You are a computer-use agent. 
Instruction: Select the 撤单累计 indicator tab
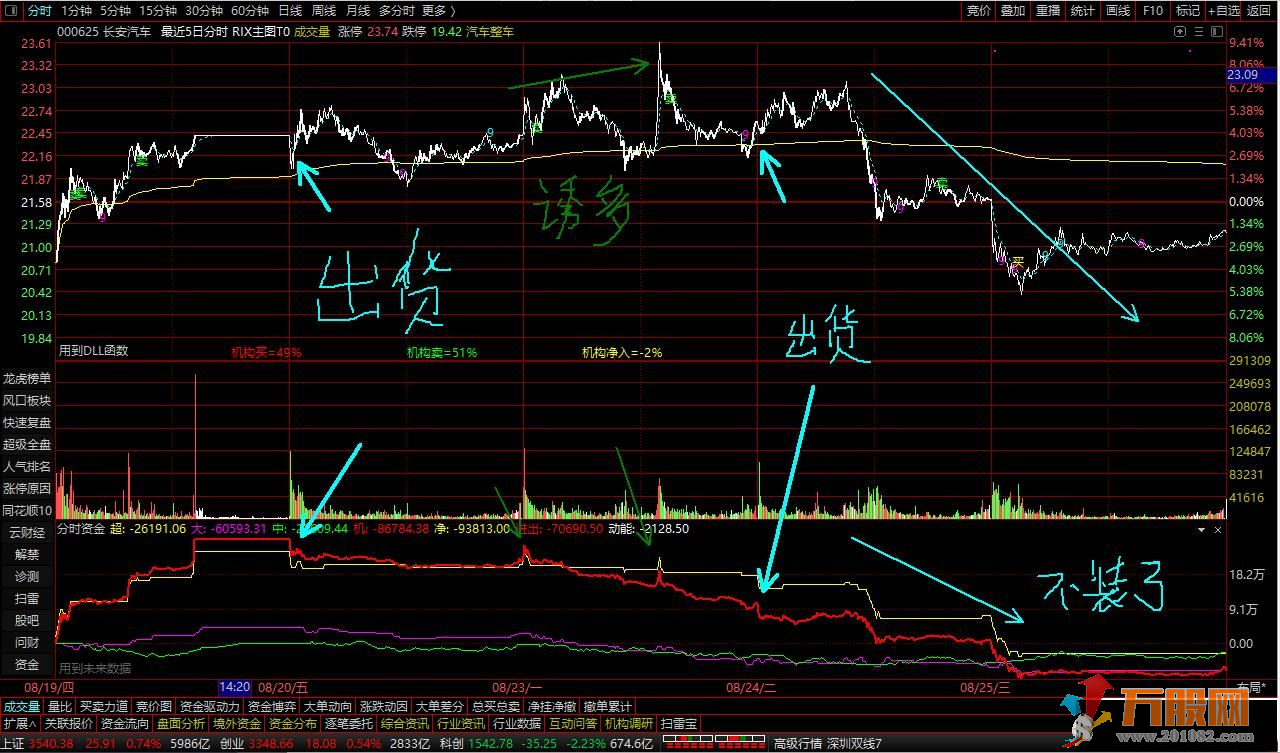pyautogui.click(x=608, y=707)
